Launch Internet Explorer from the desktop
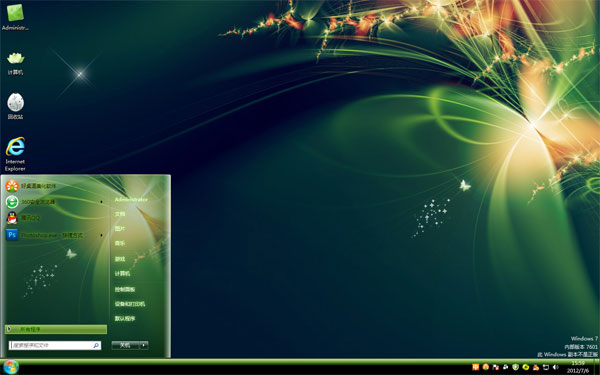The width and height of the screenshot is (600, 375). pyautogui.click(x=15, y=154)
